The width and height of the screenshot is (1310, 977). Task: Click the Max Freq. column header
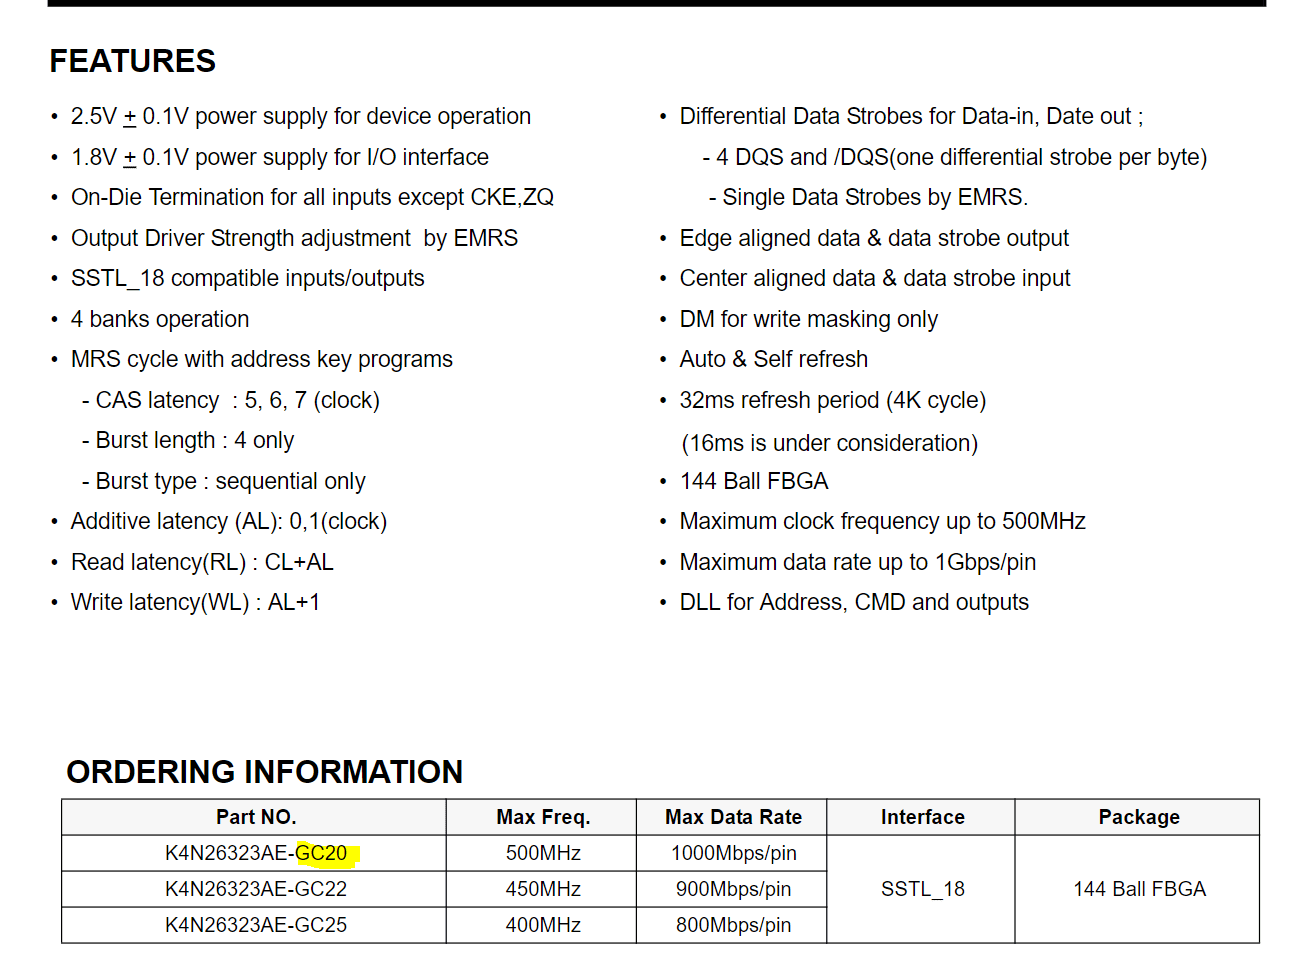[543, 817]
